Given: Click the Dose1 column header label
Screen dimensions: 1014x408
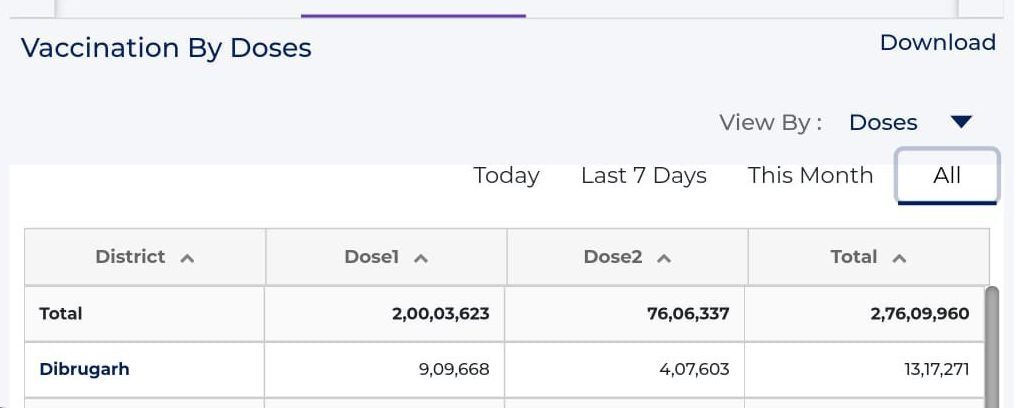Looking at the screenshot, I should 371,257.
